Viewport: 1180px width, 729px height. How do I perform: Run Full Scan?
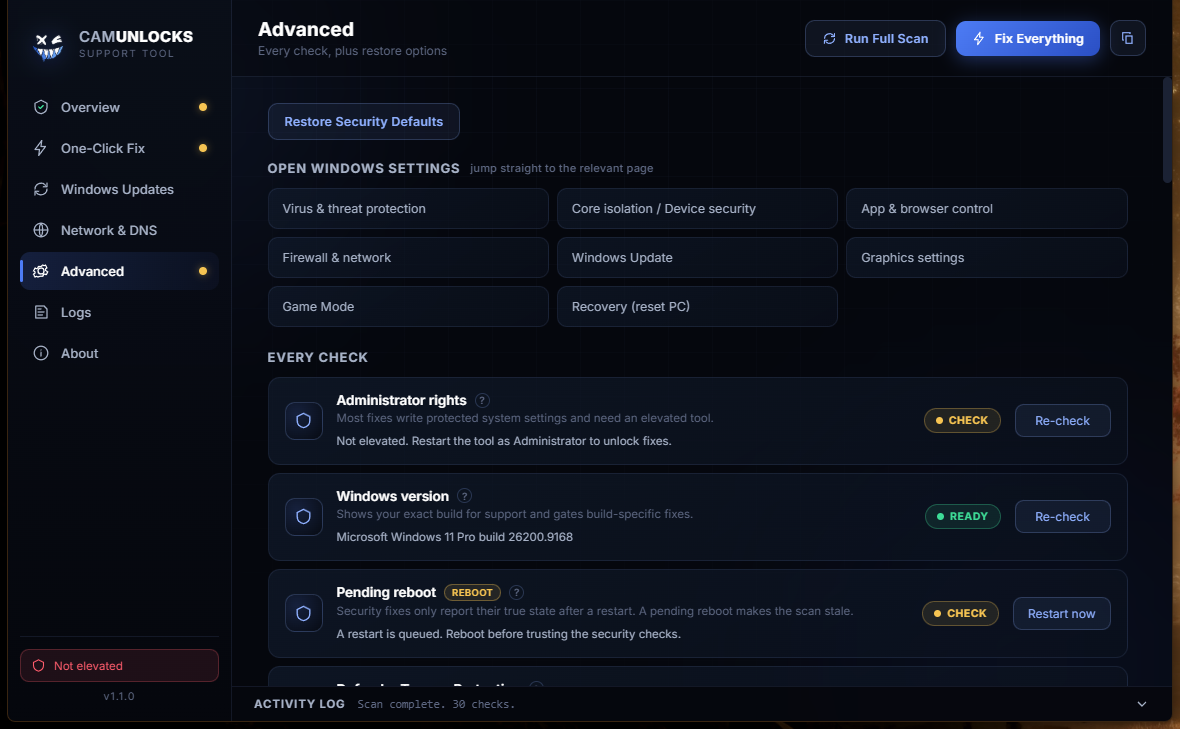(875, 38)
